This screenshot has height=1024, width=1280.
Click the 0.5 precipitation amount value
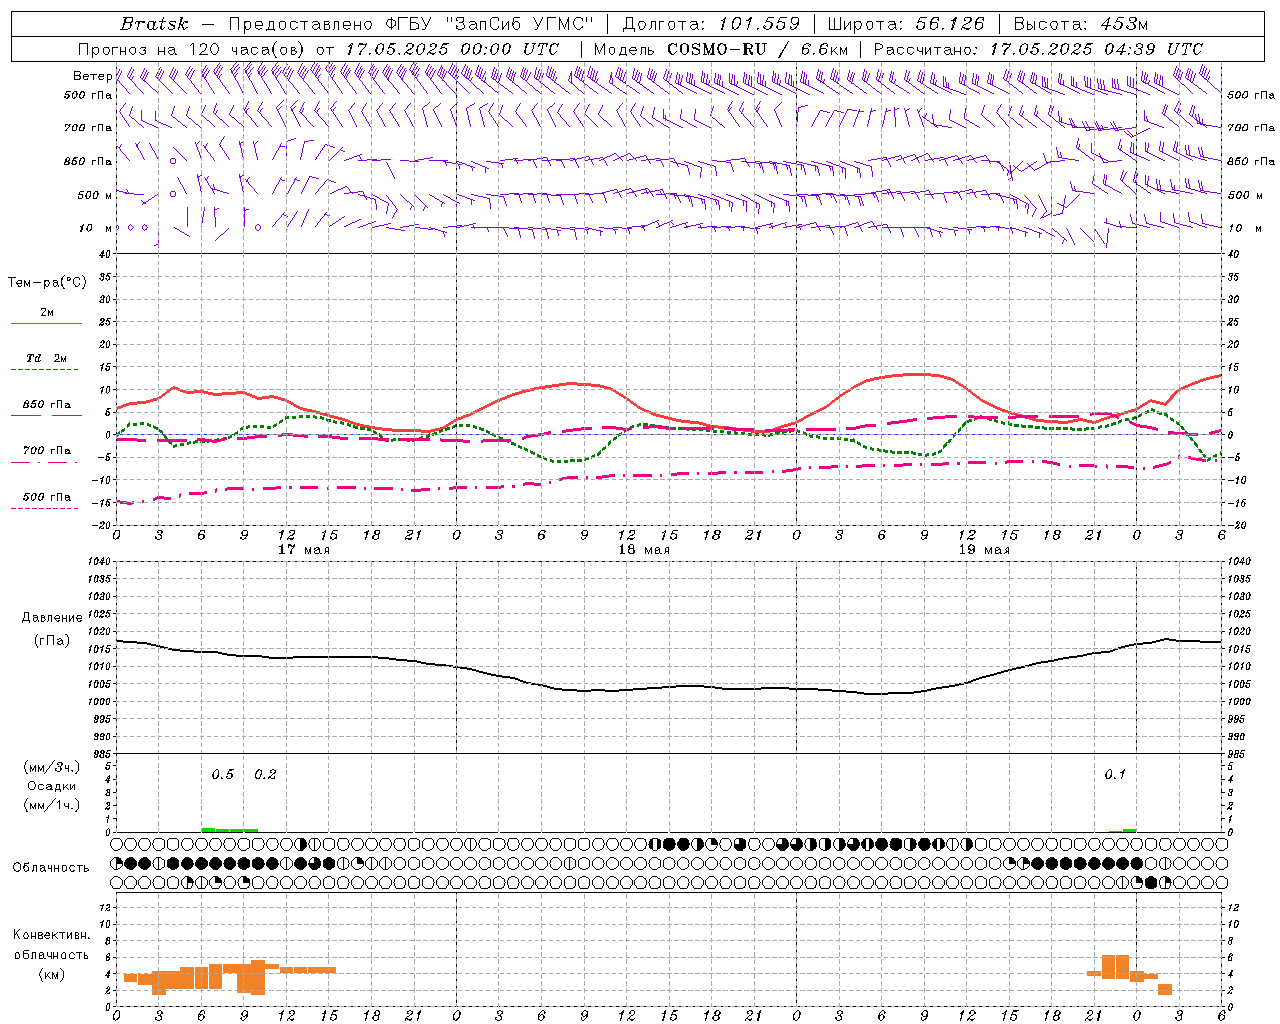click(223, 775)
